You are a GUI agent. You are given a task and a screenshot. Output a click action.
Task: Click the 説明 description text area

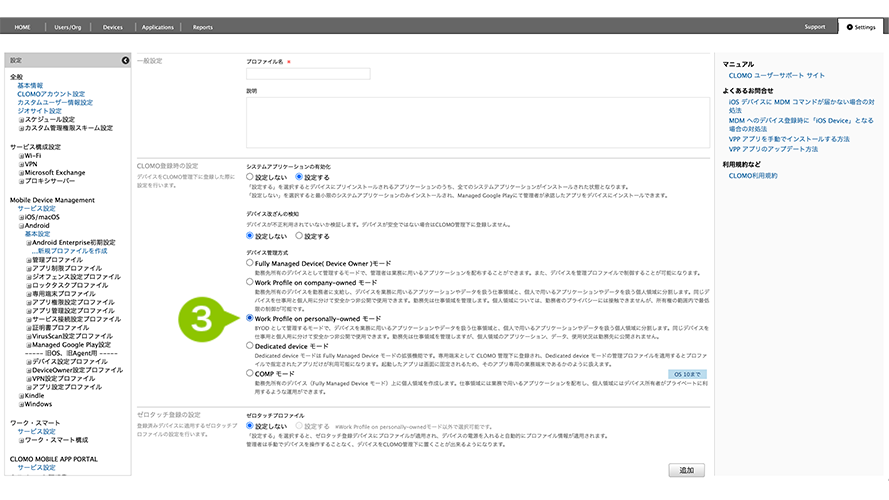click(x=477, y=122)
